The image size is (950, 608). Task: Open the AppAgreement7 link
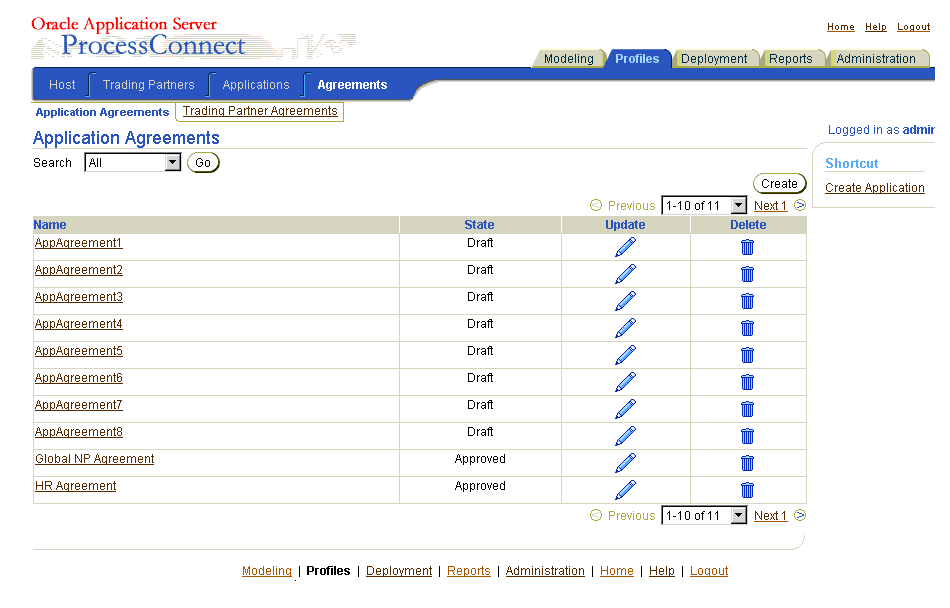(79, 405)
